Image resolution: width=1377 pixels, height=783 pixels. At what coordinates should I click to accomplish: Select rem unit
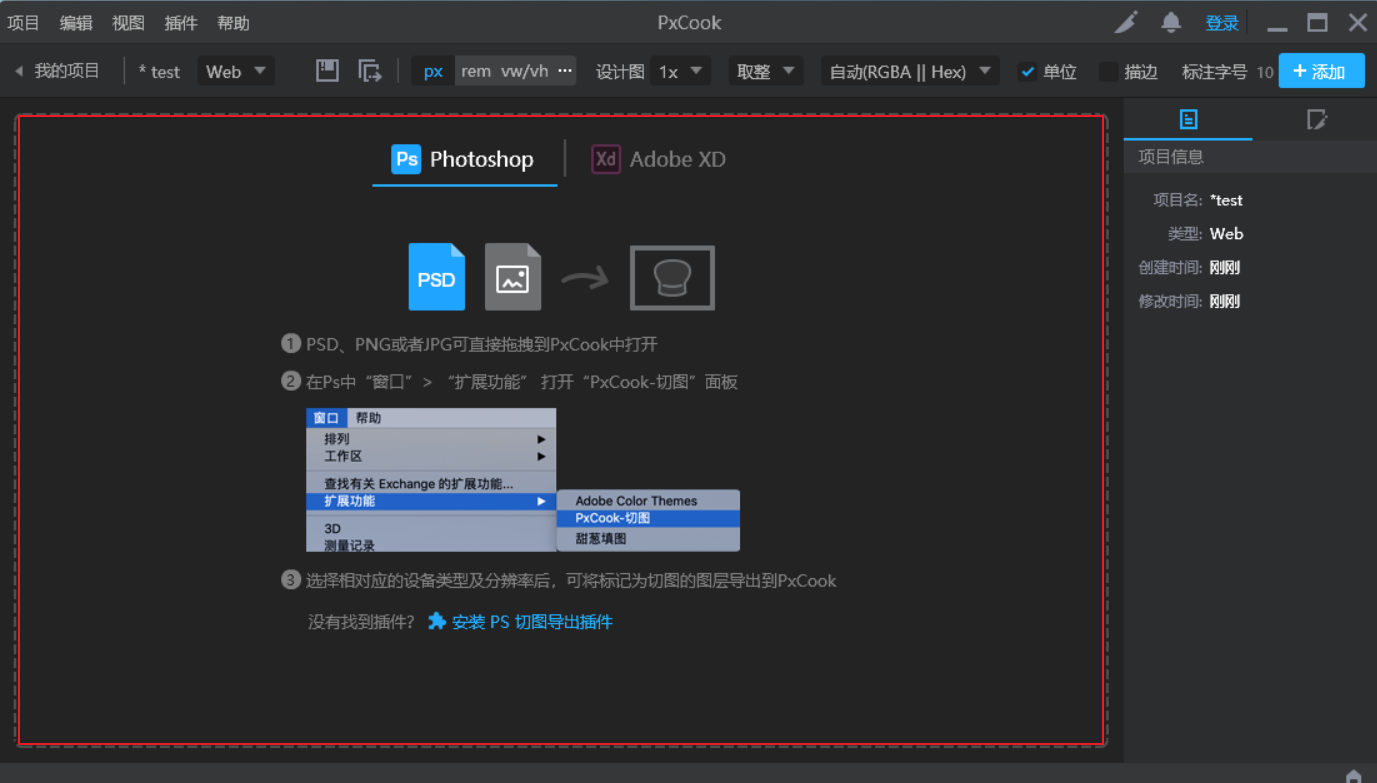tap(476, 71)
